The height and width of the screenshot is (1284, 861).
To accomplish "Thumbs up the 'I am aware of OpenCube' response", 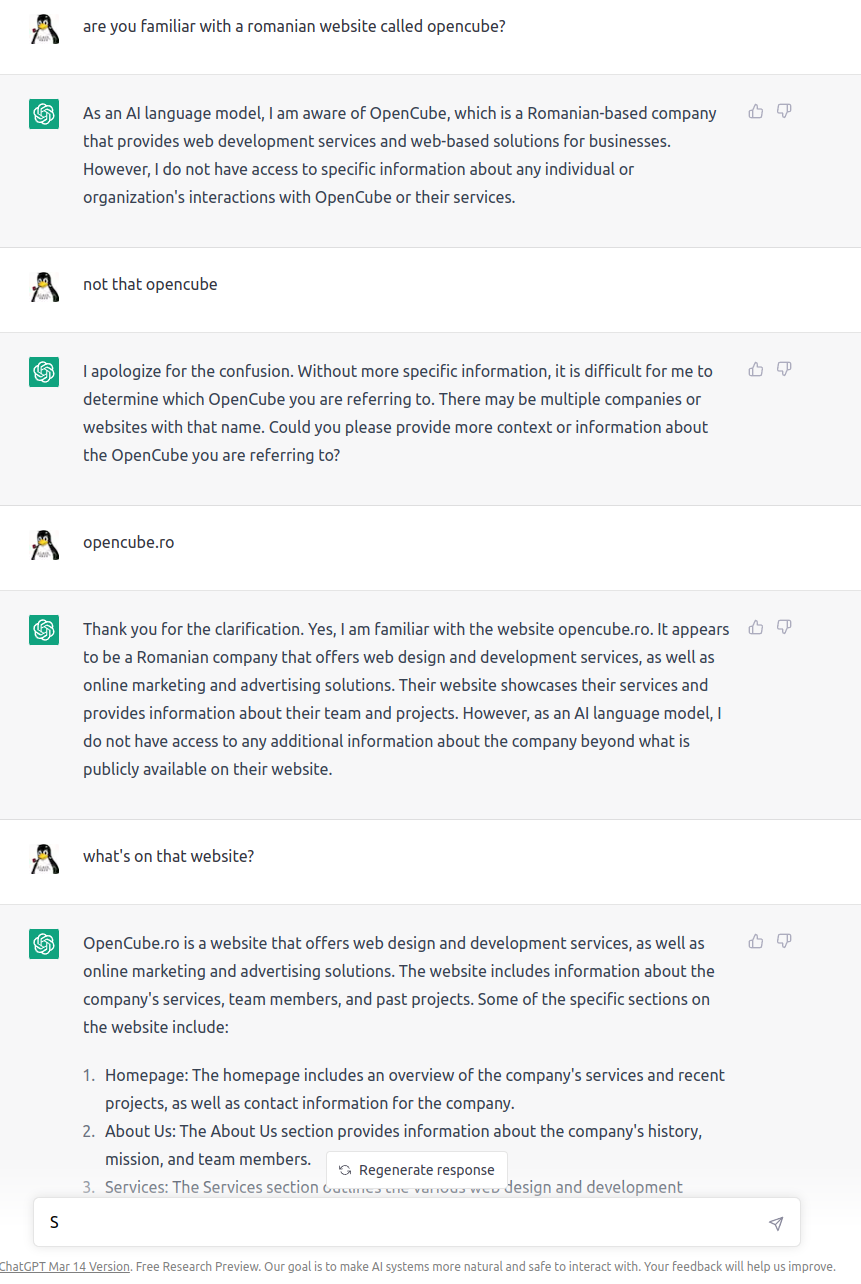I will 756,111.
